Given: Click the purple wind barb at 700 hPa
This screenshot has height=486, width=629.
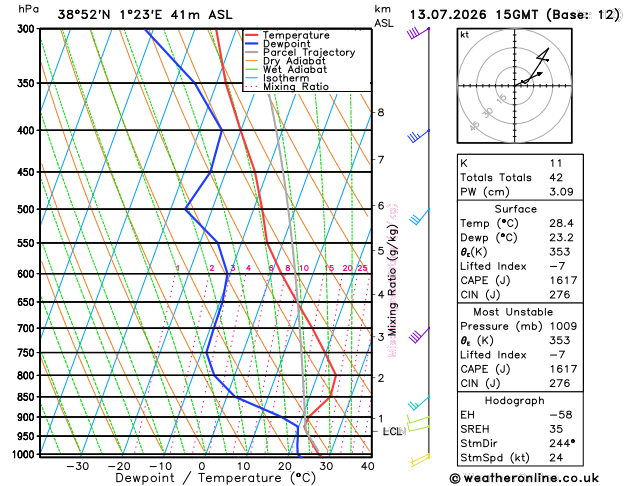Looking at the screenshot, I should 420,335.
